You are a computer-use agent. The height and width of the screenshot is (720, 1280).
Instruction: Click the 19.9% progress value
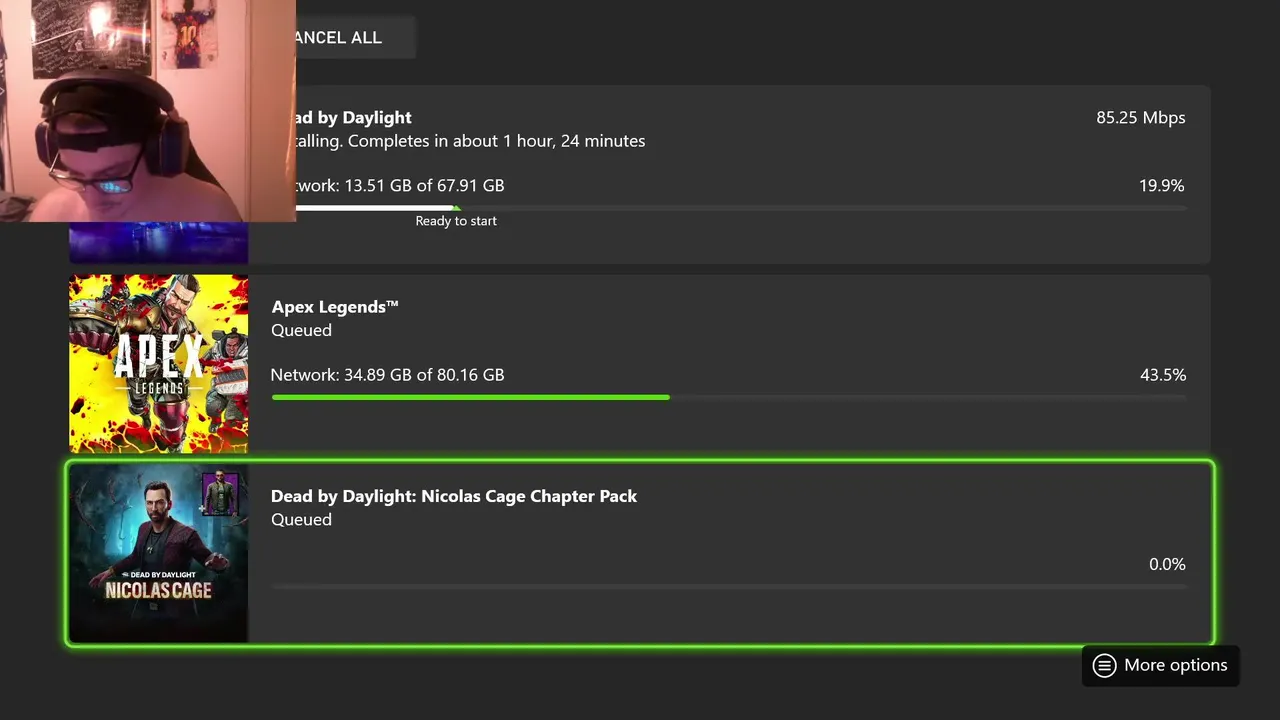[1161, 186]
